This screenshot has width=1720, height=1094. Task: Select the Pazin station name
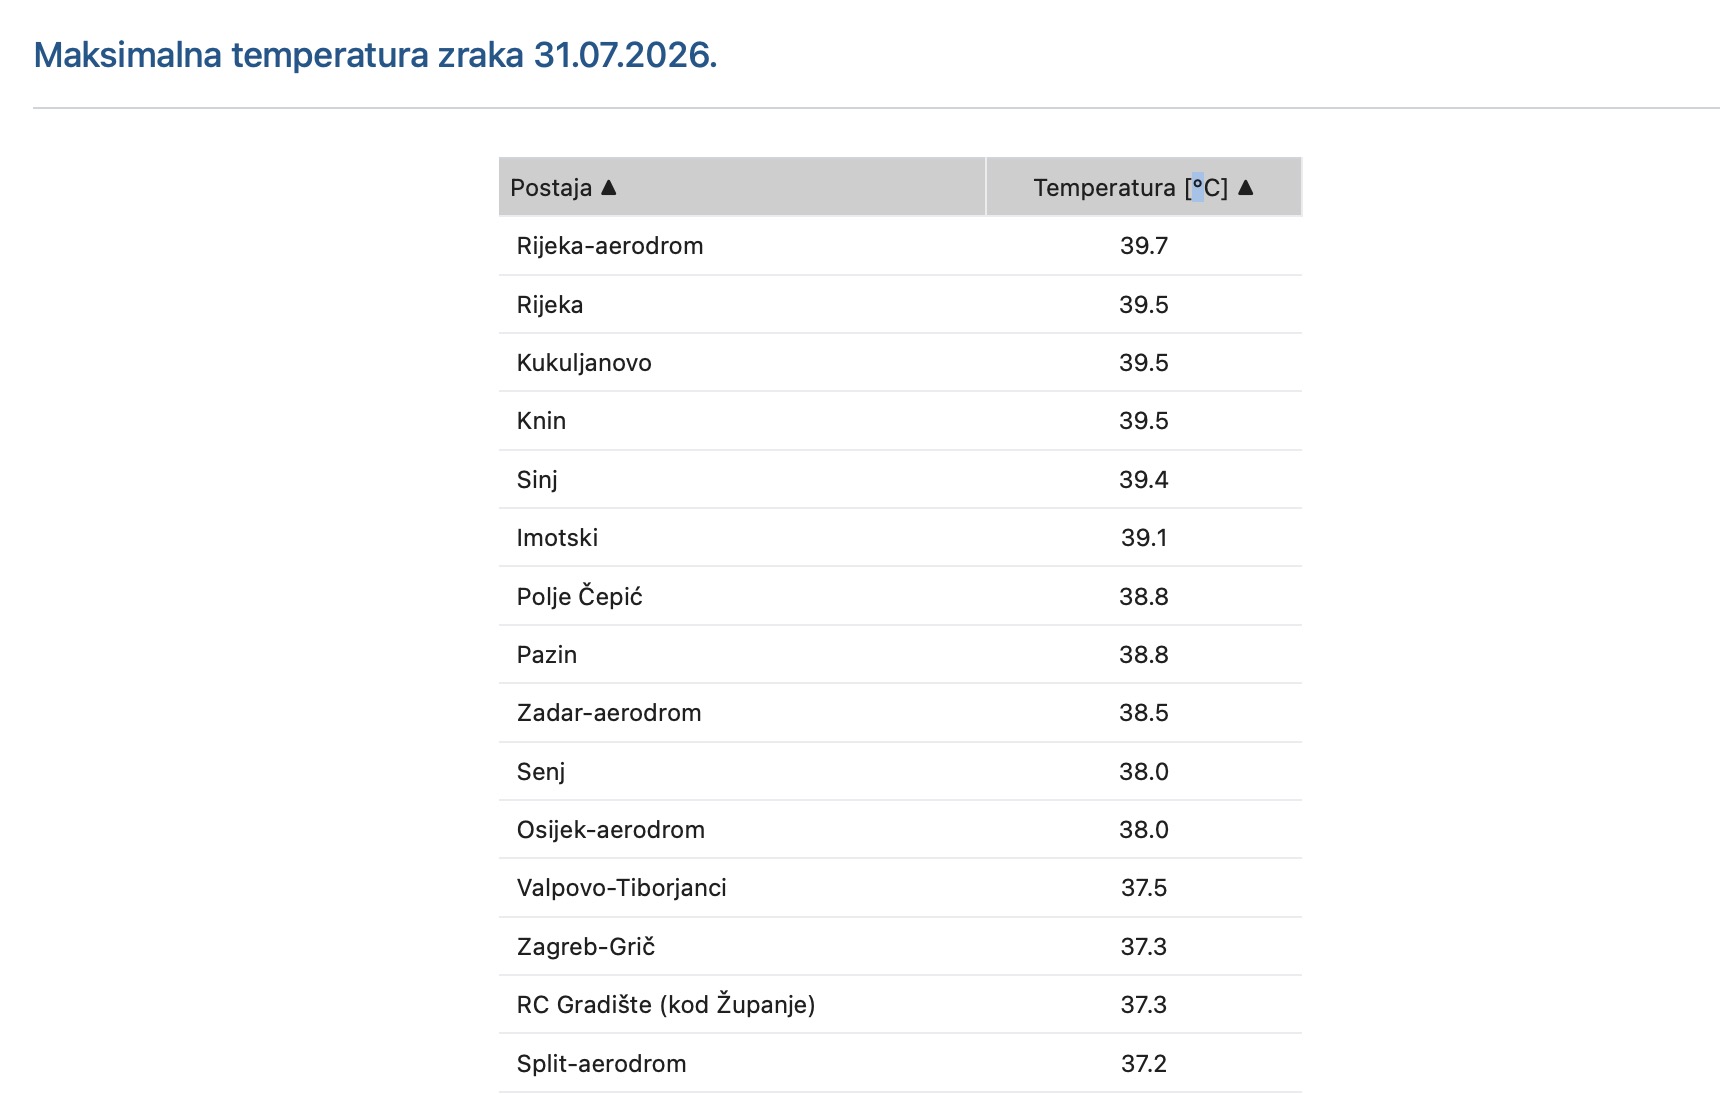click(x=547, y=655)
